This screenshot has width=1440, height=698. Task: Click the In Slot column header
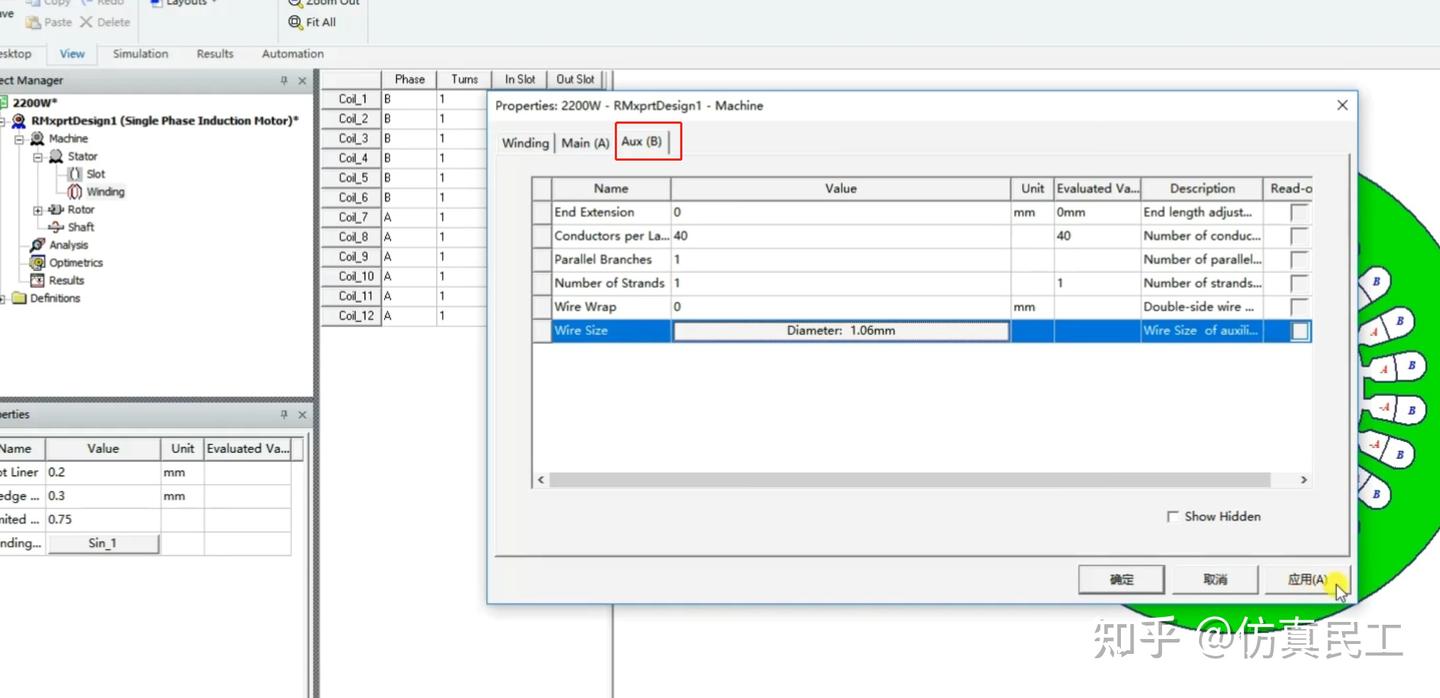(x=520, y=79)
